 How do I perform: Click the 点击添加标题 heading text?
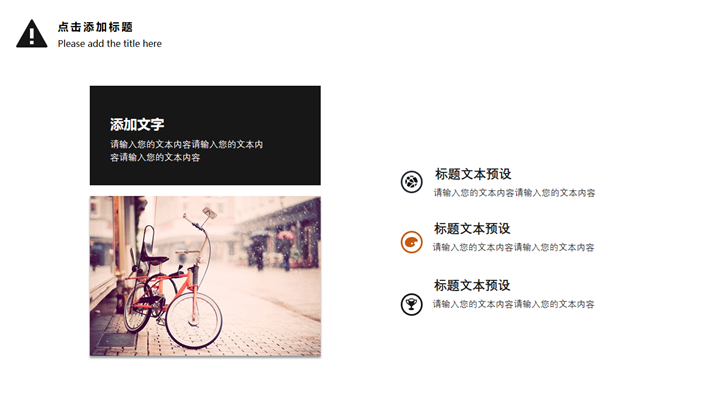coord(95,27)
